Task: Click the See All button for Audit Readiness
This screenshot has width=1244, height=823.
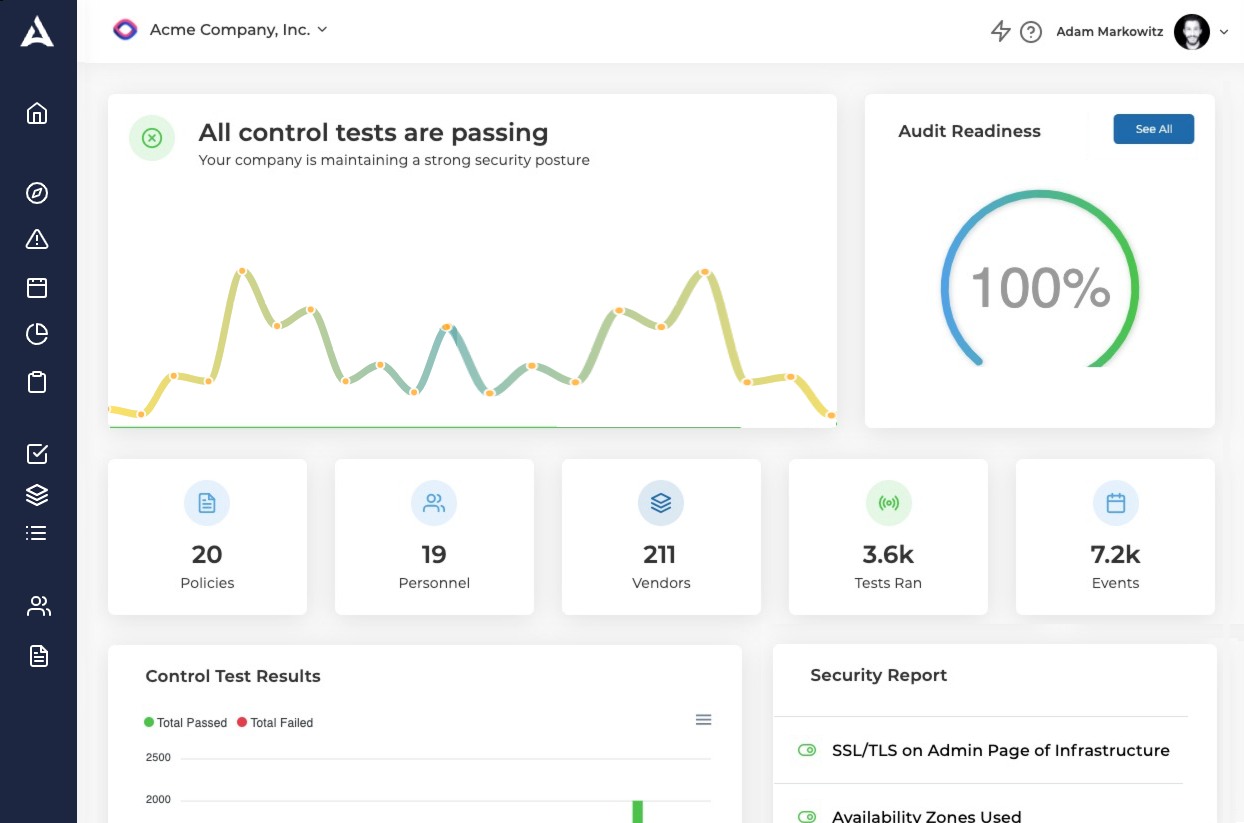Action: (x=1153, y=129)
